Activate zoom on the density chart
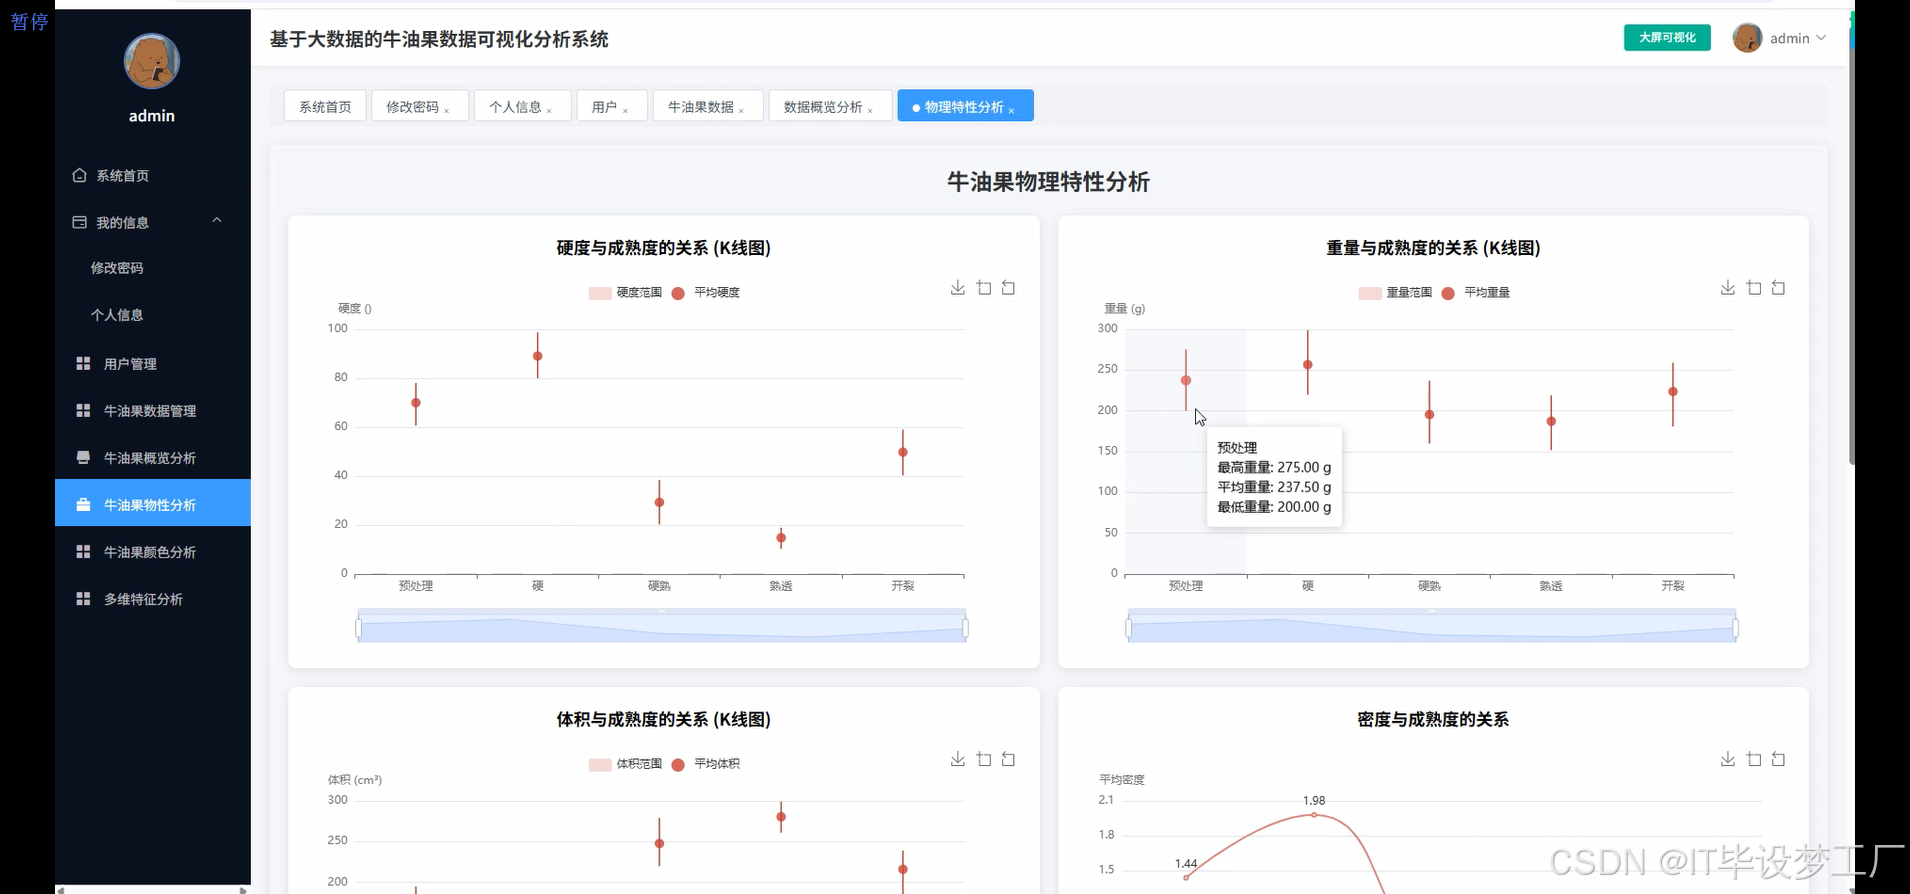1910x894 pixels. coord(1754,759)
